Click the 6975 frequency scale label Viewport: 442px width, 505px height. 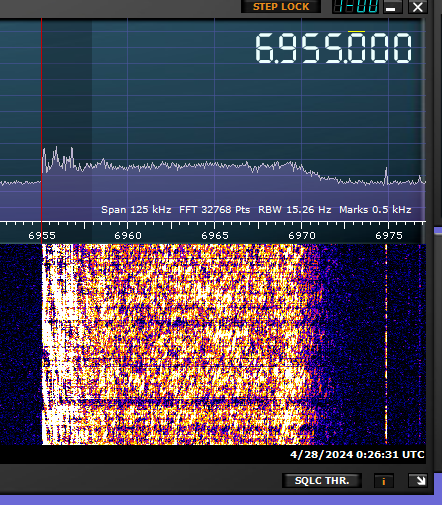point(389,236)
